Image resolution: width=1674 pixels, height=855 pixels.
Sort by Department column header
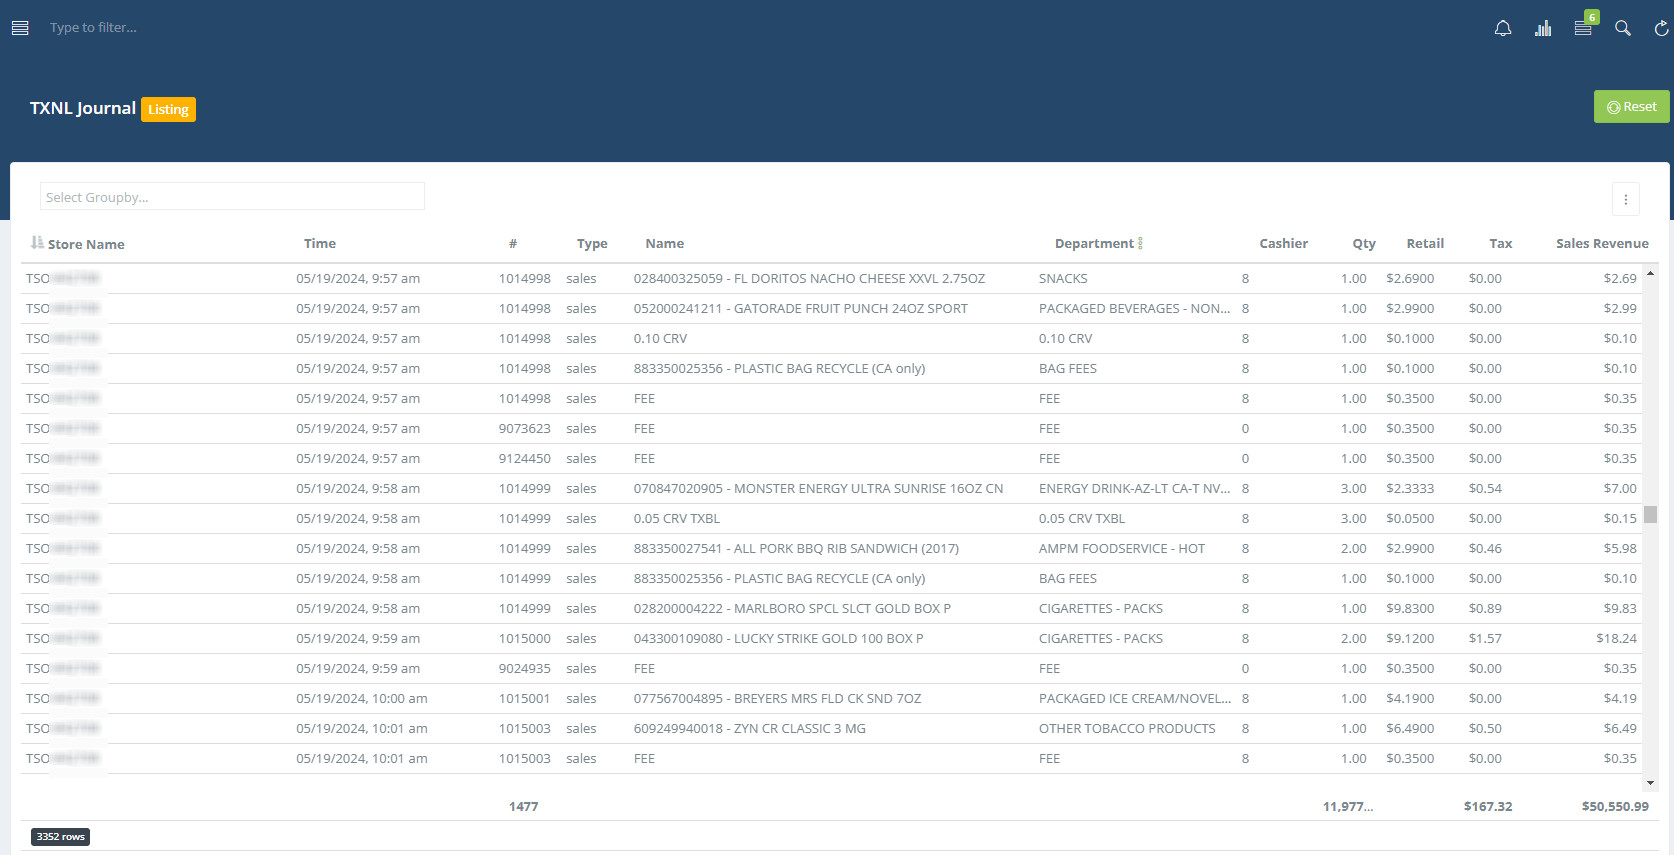click(1094, 243)
